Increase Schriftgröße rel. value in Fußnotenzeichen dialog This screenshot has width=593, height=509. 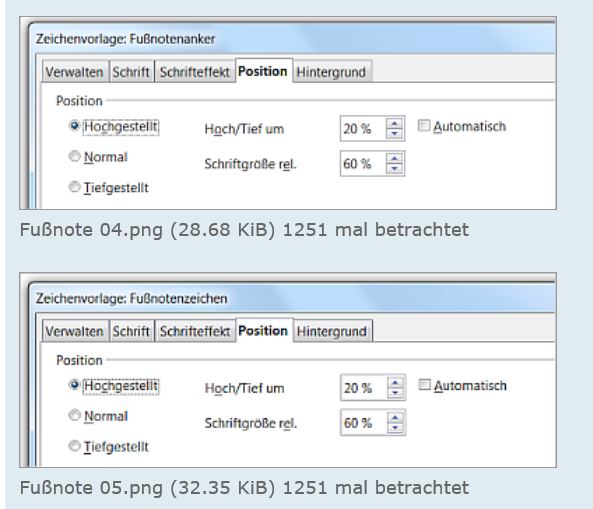[395, 417]
